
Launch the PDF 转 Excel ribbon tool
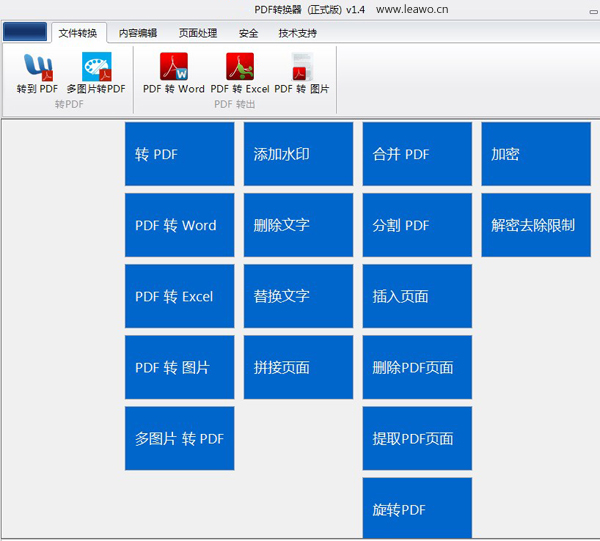click(240, 73)
